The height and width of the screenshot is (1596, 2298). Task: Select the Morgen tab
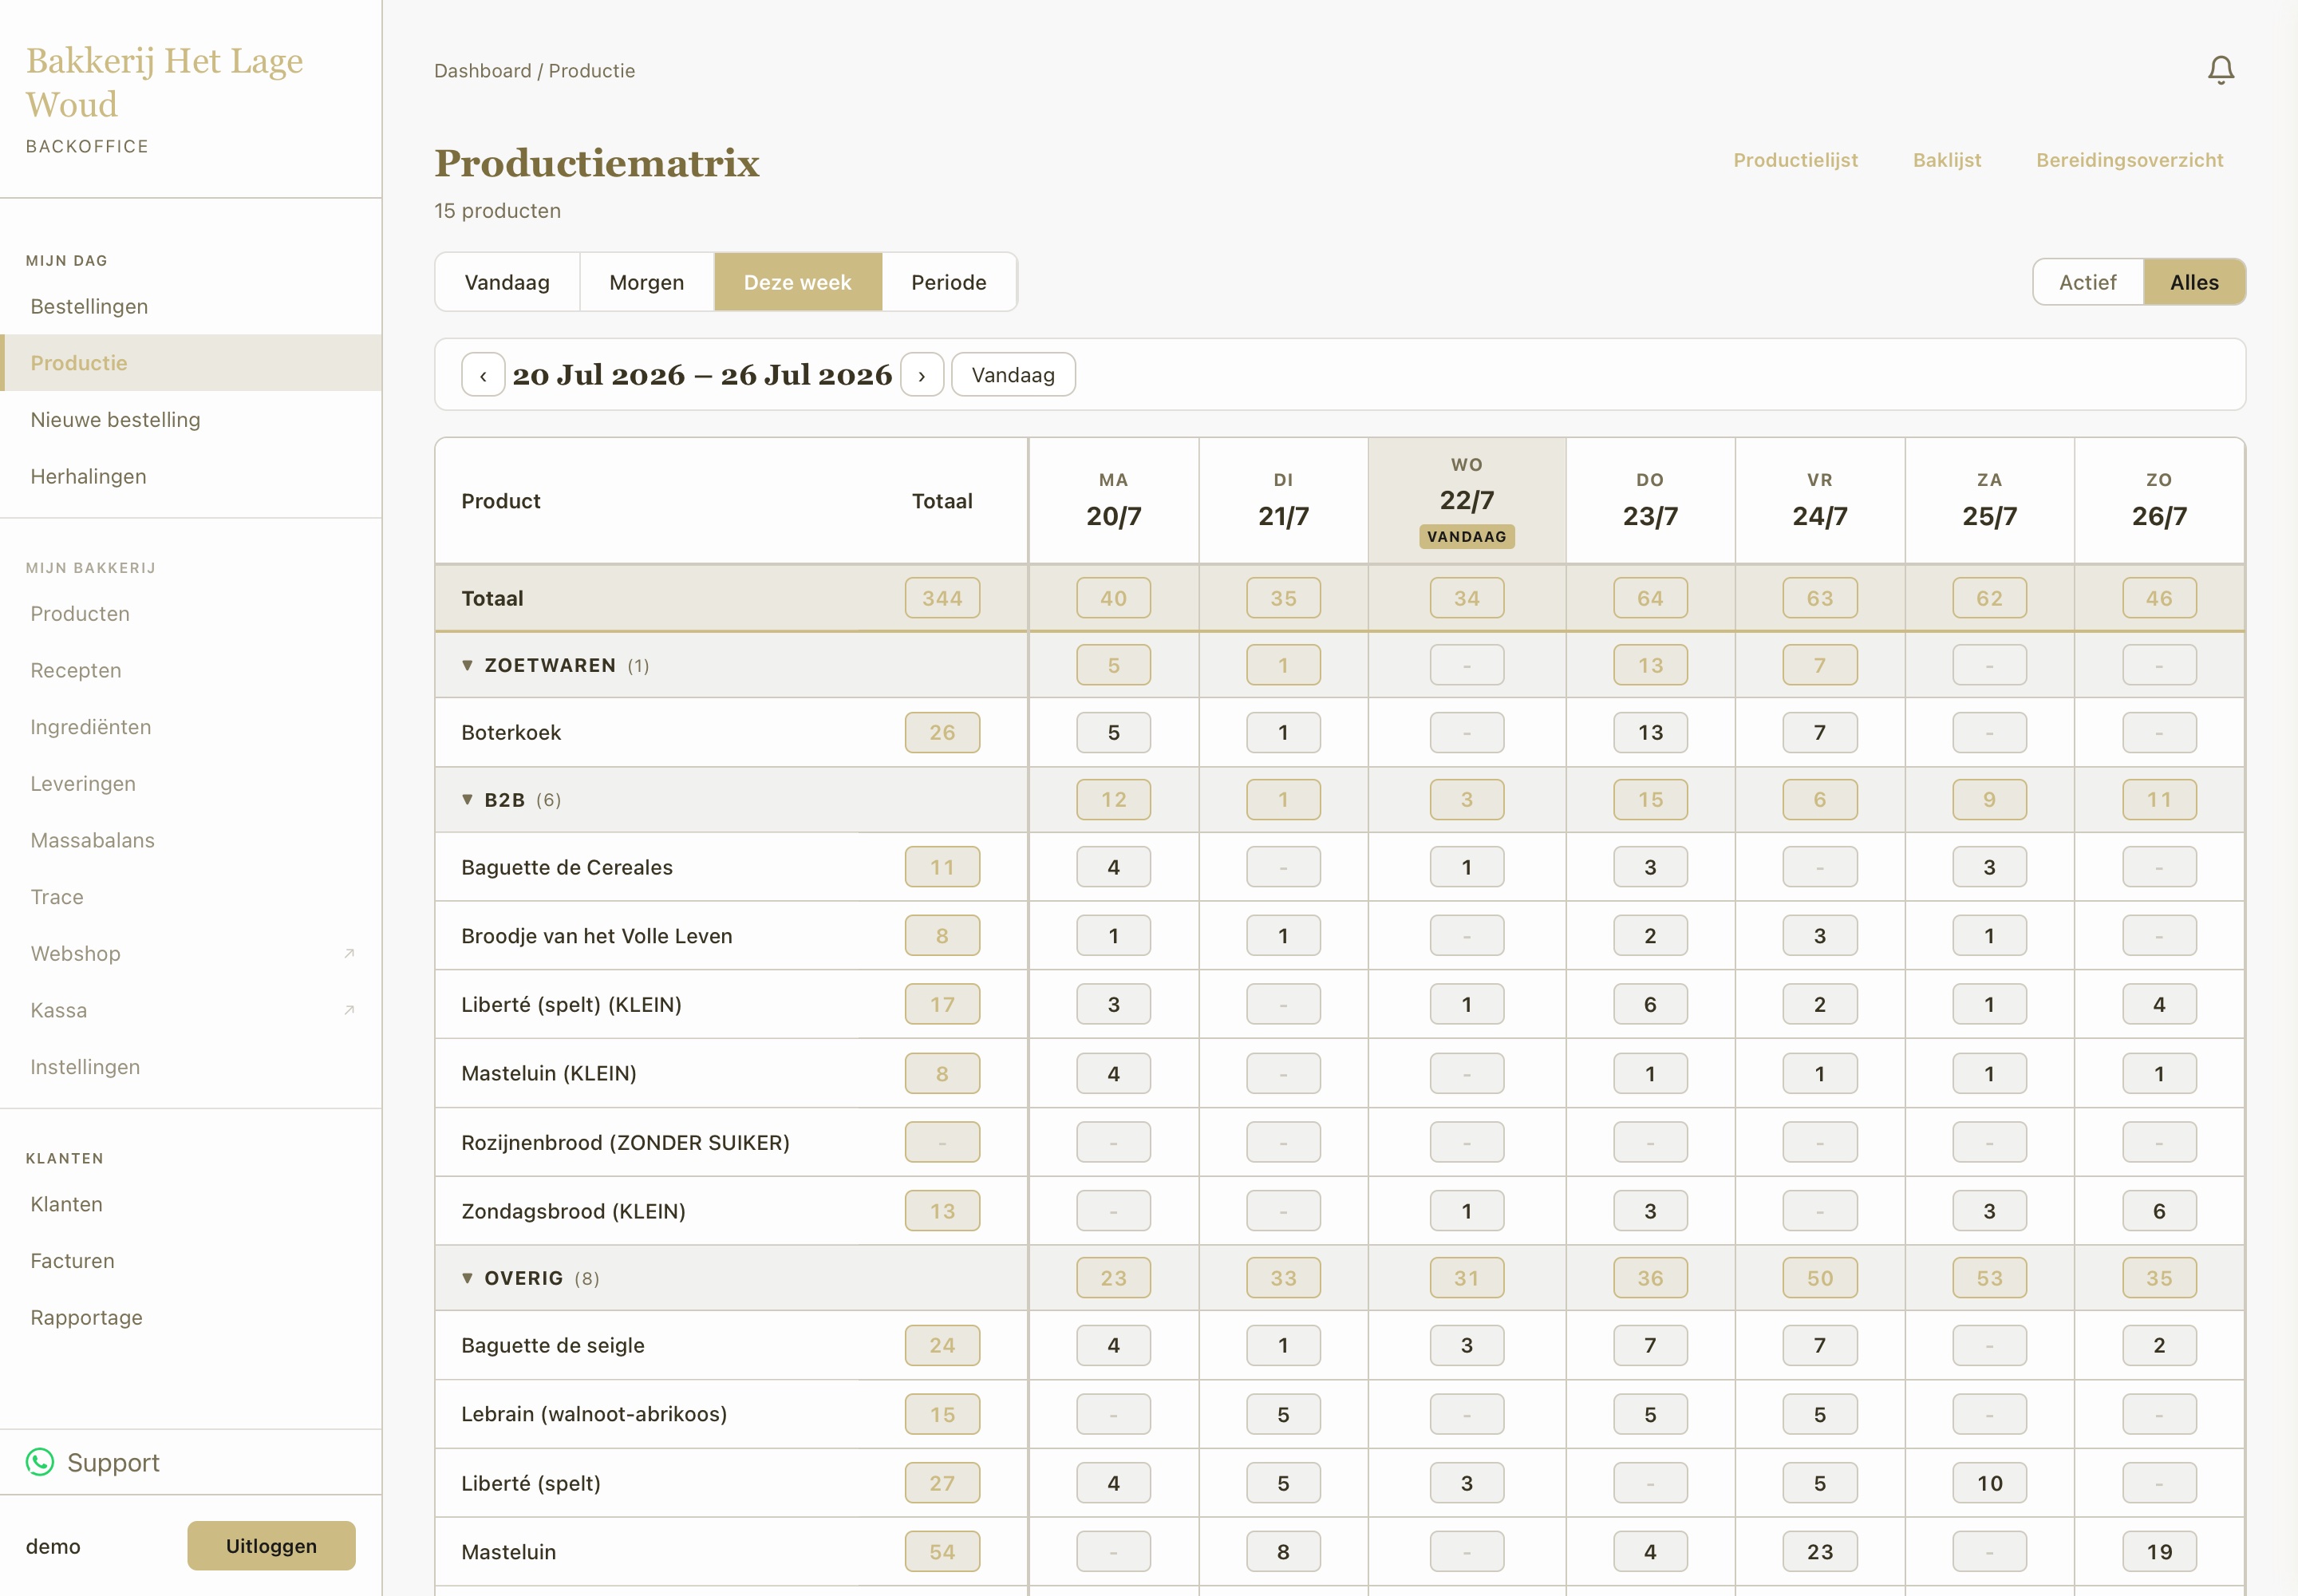[647, 282]
